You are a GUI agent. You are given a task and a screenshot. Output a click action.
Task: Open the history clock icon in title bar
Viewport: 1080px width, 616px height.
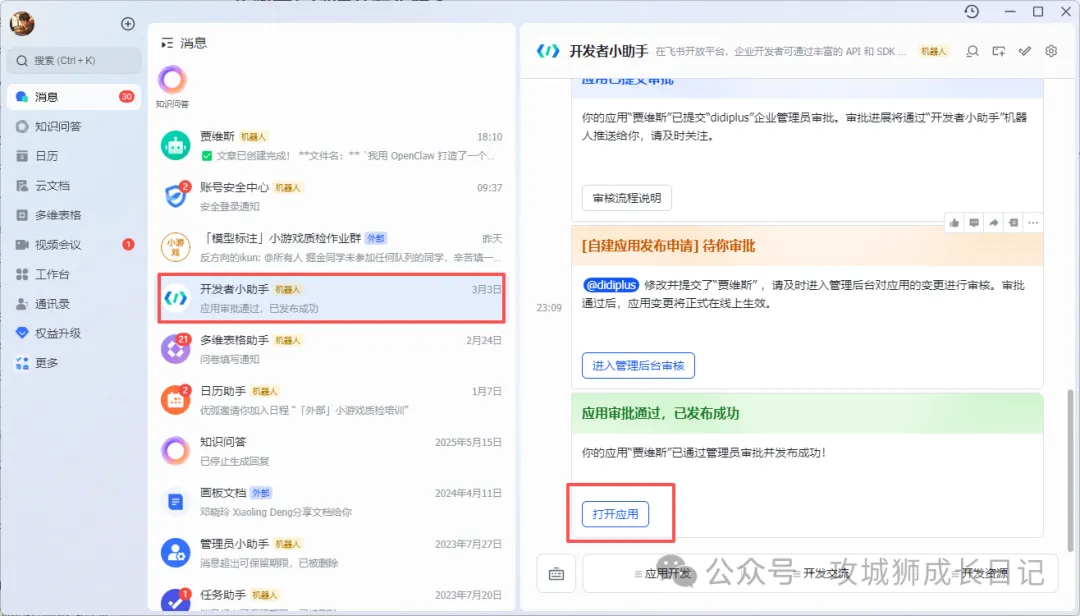[971, 11]
